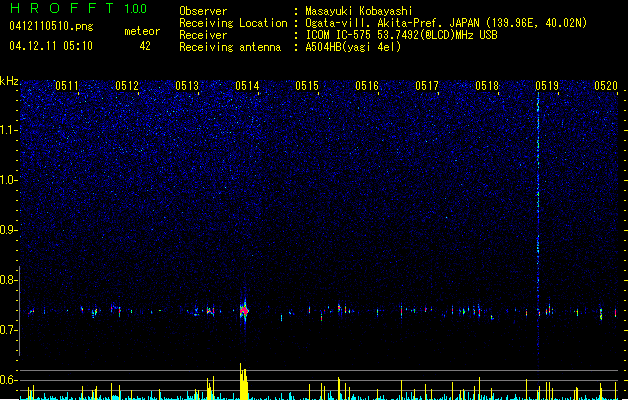Click the 0516 time marker
Viewport: 629px width, 400px height.
coord(367,86)
